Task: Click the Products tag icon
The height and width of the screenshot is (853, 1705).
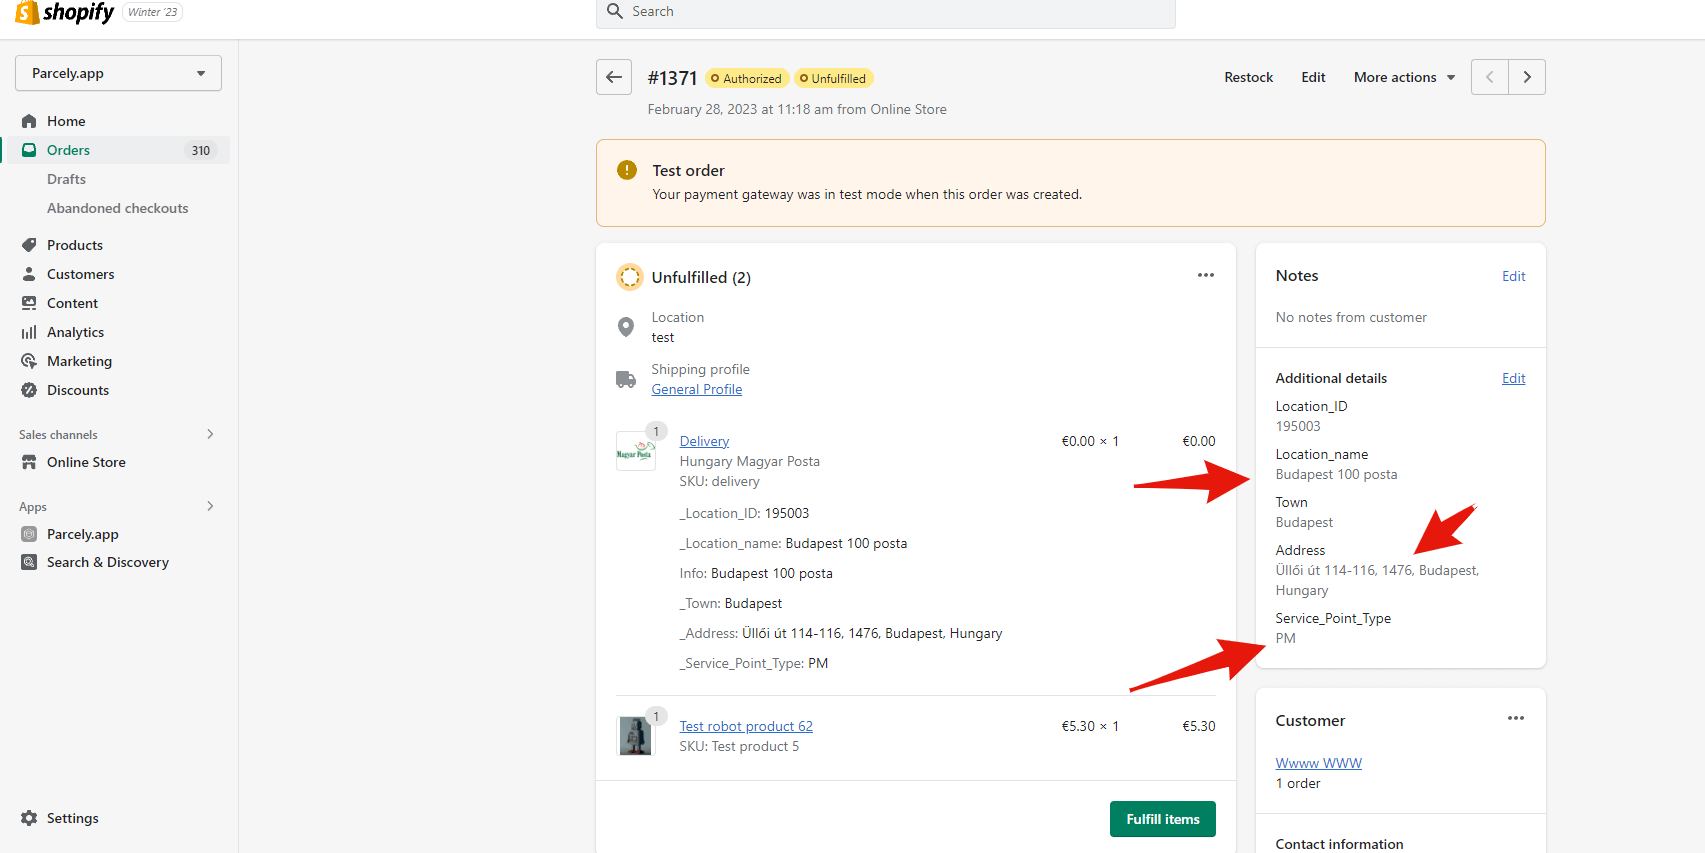Action: pyautogui.click(x=29, y=245)
